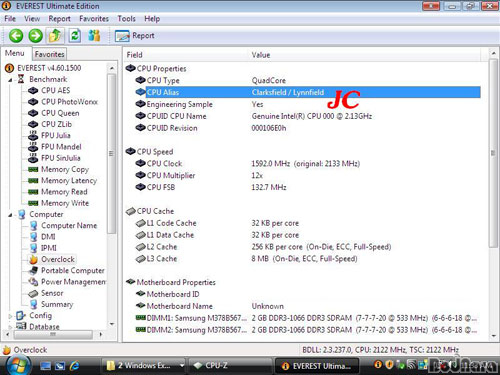This screenshot has width=500, height=375.
Task: Select the FPU SinJulia benchmark
Action: coord(61,158)
